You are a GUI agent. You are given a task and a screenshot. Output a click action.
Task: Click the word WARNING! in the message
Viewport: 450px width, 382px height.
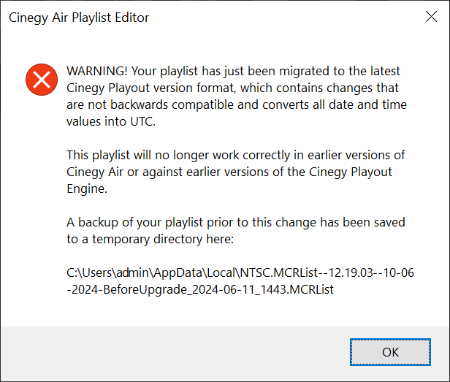97,71
